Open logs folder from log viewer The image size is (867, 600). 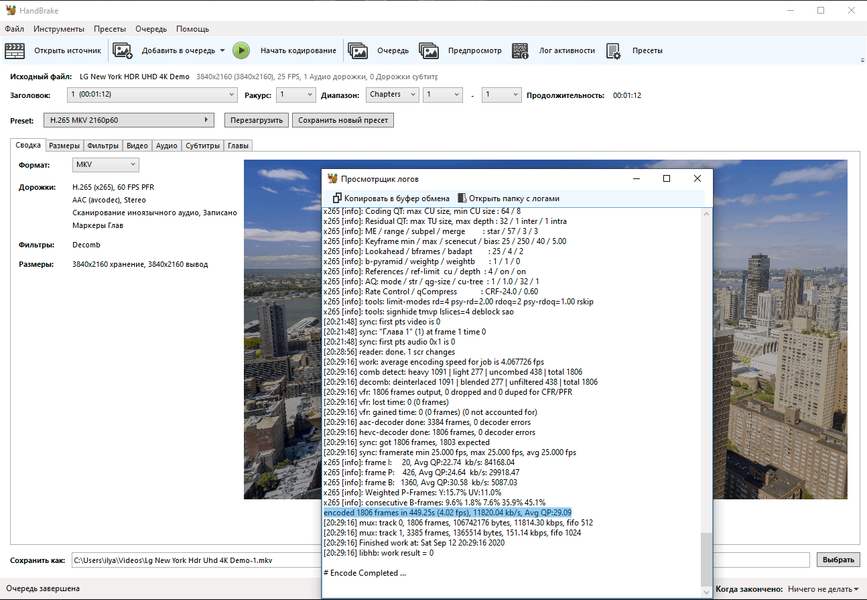pyautogui.click(x=509, y=198)
